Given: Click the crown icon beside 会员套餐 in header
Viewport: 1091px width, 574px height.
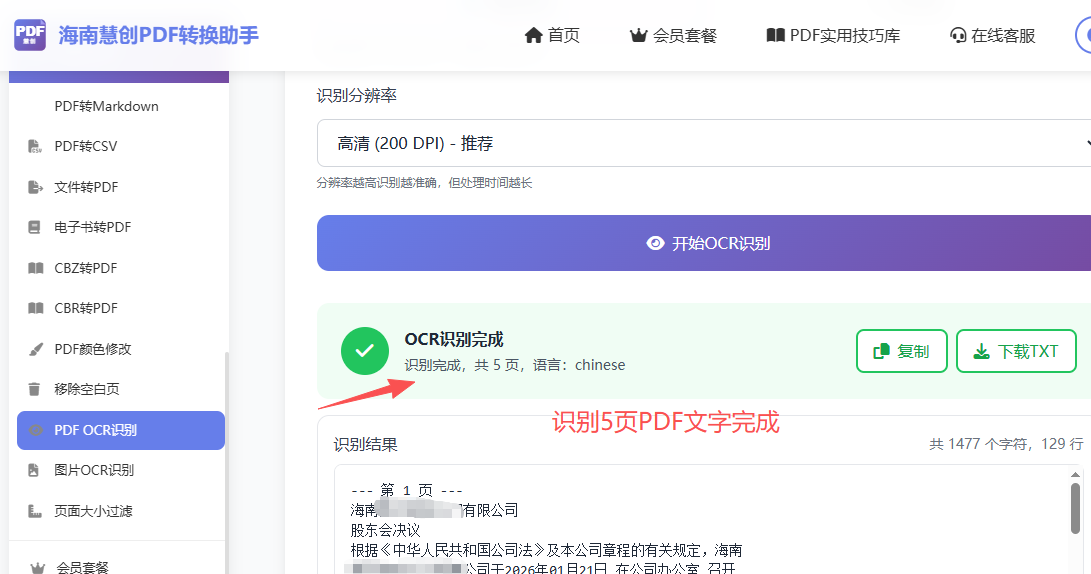Looking at the screenshot, I should click(638, 35).
